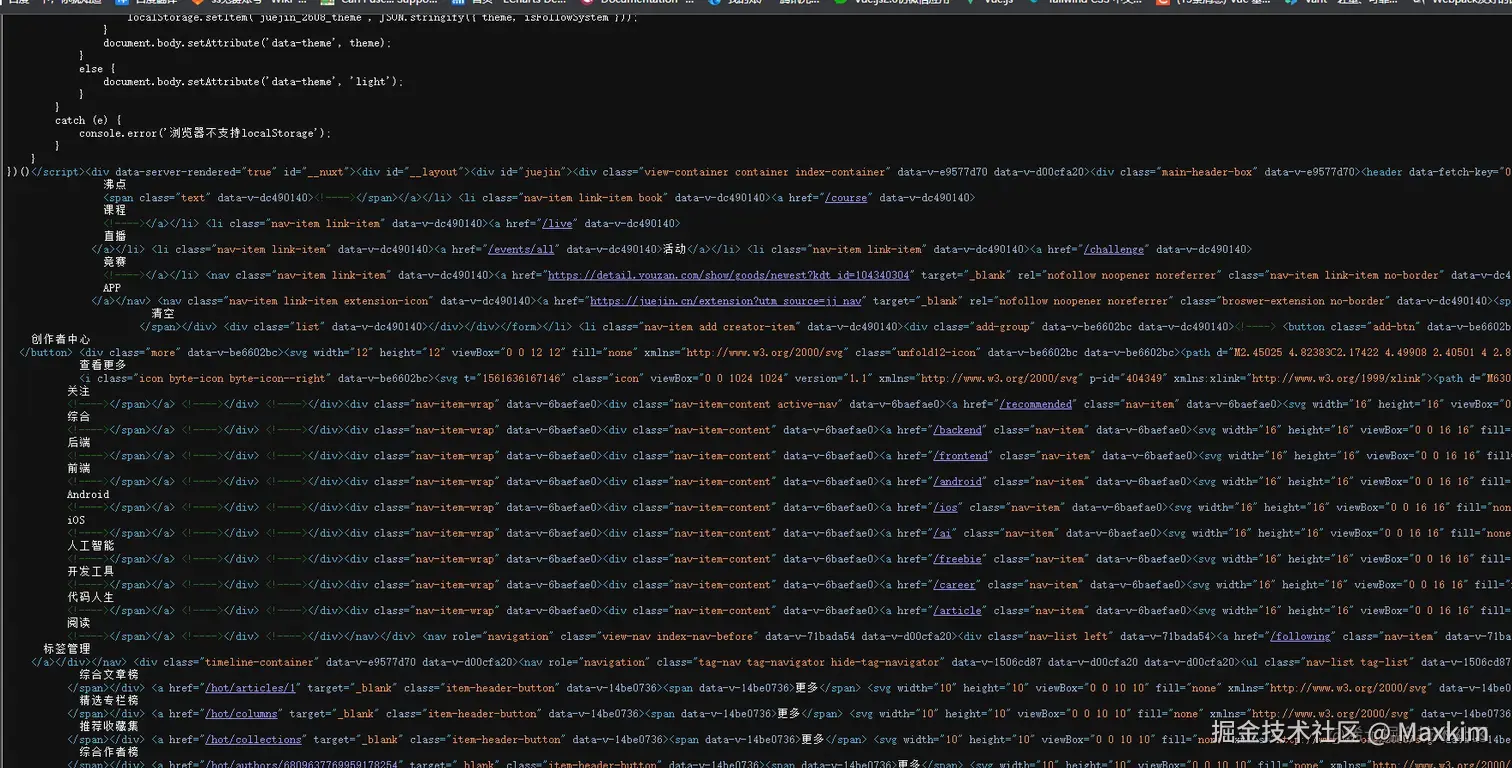The height and width of the screenshot is (768, 1512).
Task: Open the /frontend href link
Action: [x=961, y=457]
